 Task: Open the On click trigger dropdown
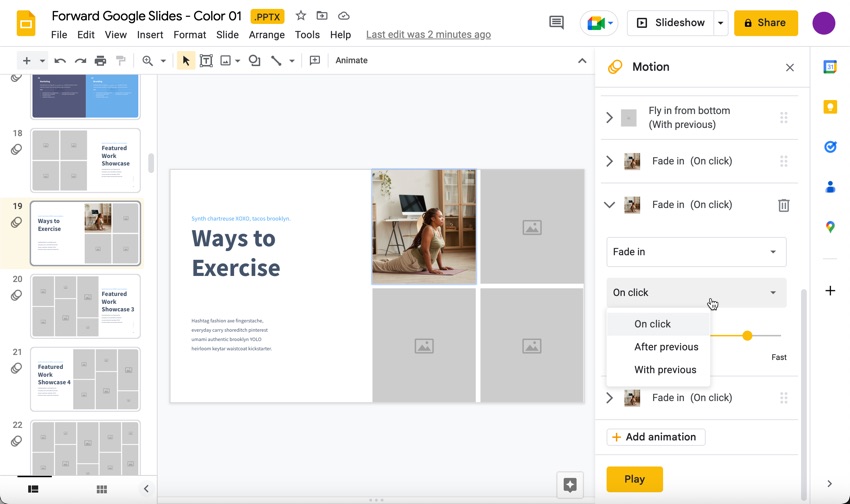[x=696, y=293]
